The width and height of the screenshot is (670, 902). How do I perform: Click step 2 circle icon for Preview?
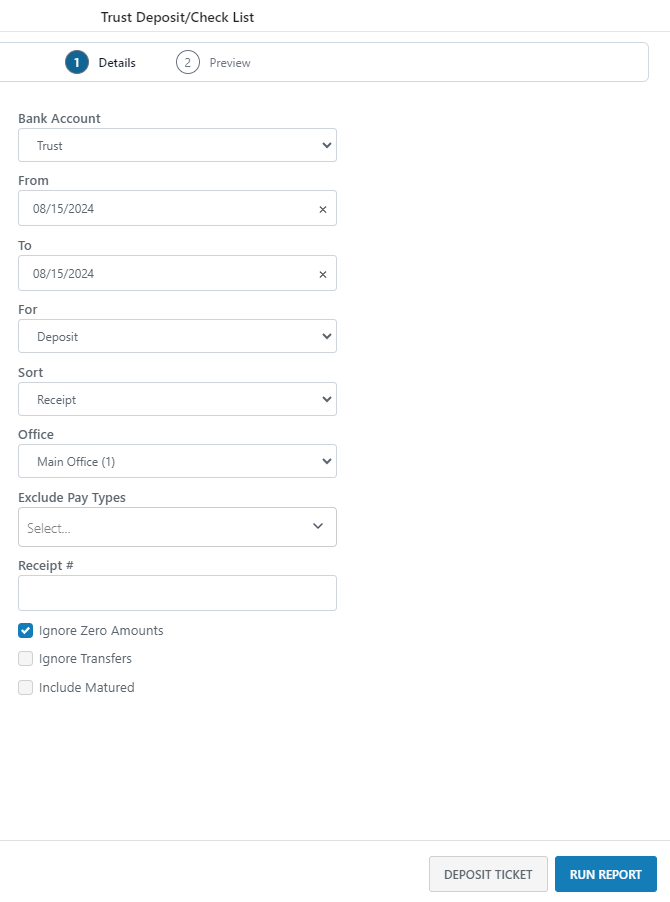point(187,62)
